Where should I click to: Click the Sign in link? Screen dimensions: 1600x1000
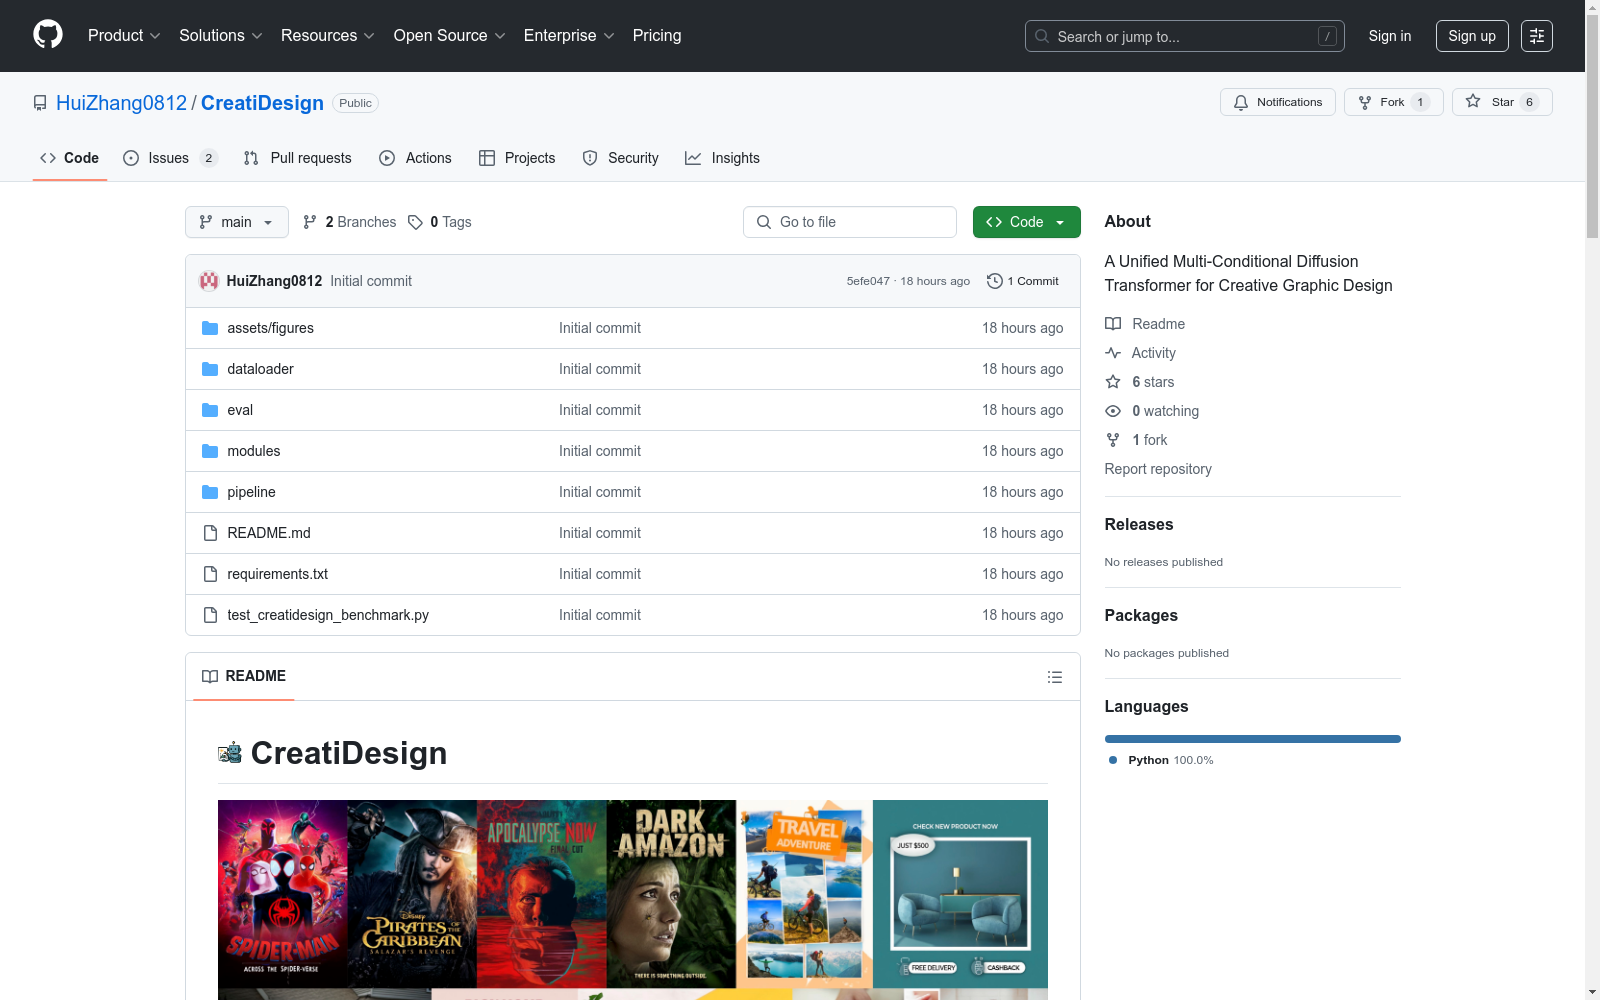click(1390, 36)
